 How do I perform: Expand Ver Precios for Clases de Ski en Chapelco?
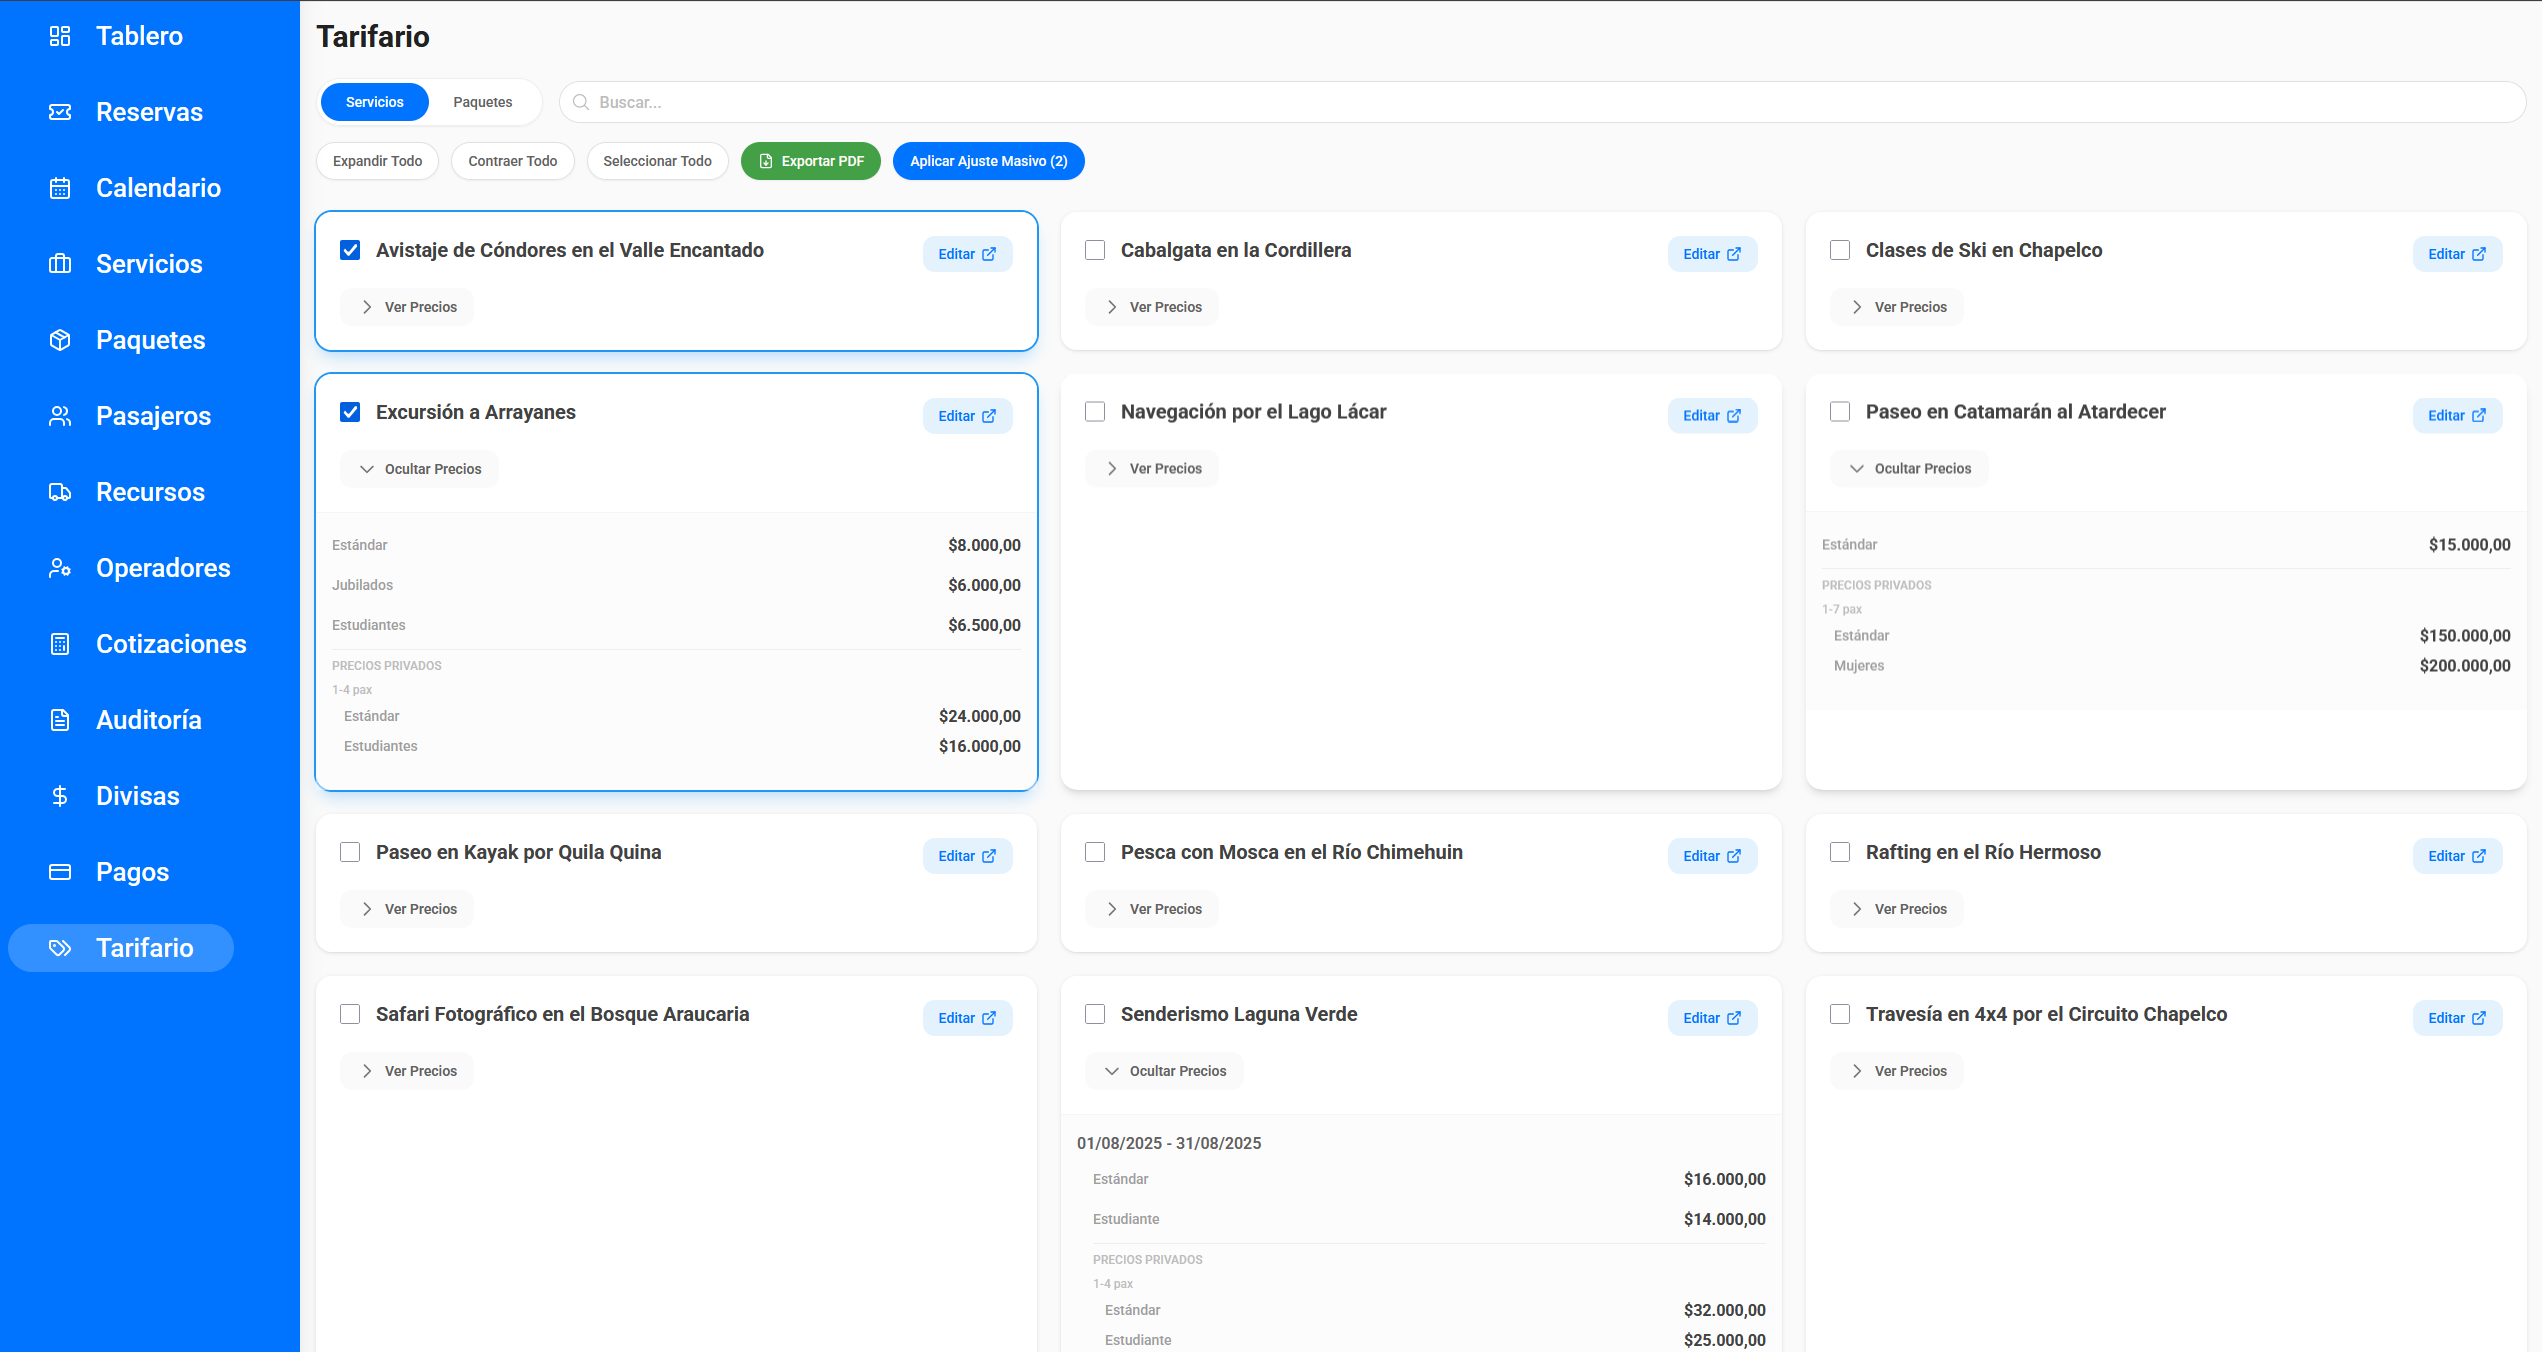tap(1897, 307)
